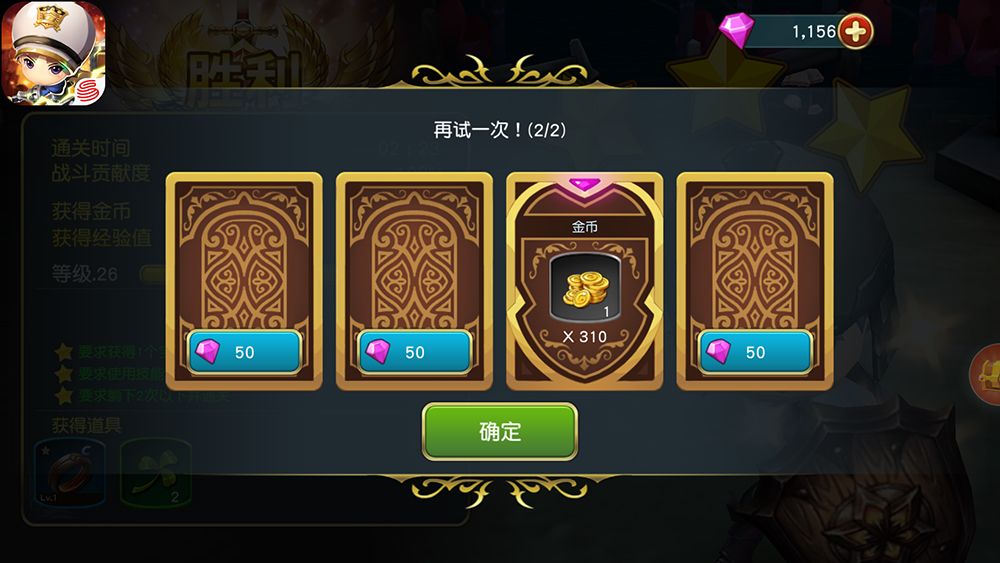Click the four-leaf clover item icon

(x=156, y=473)
